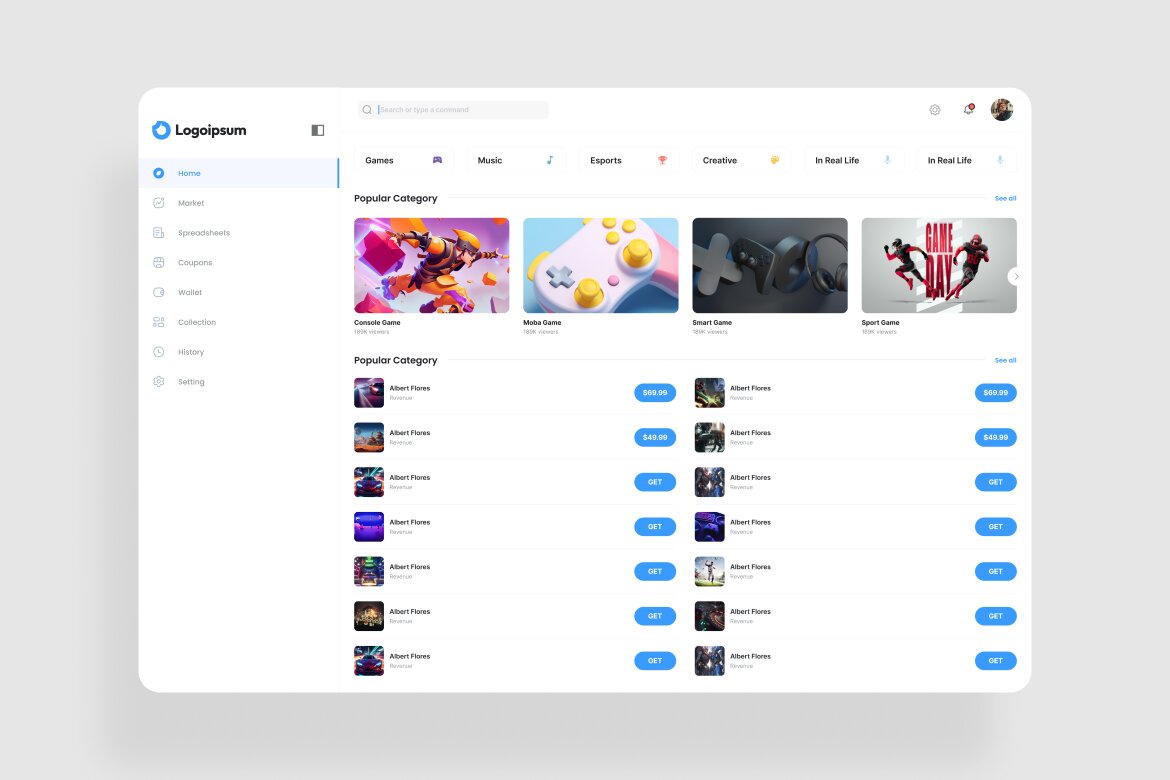The image size is (1170, 780).
Task: Open the Spreadsheets section
Action: click(x=202, y=232)
